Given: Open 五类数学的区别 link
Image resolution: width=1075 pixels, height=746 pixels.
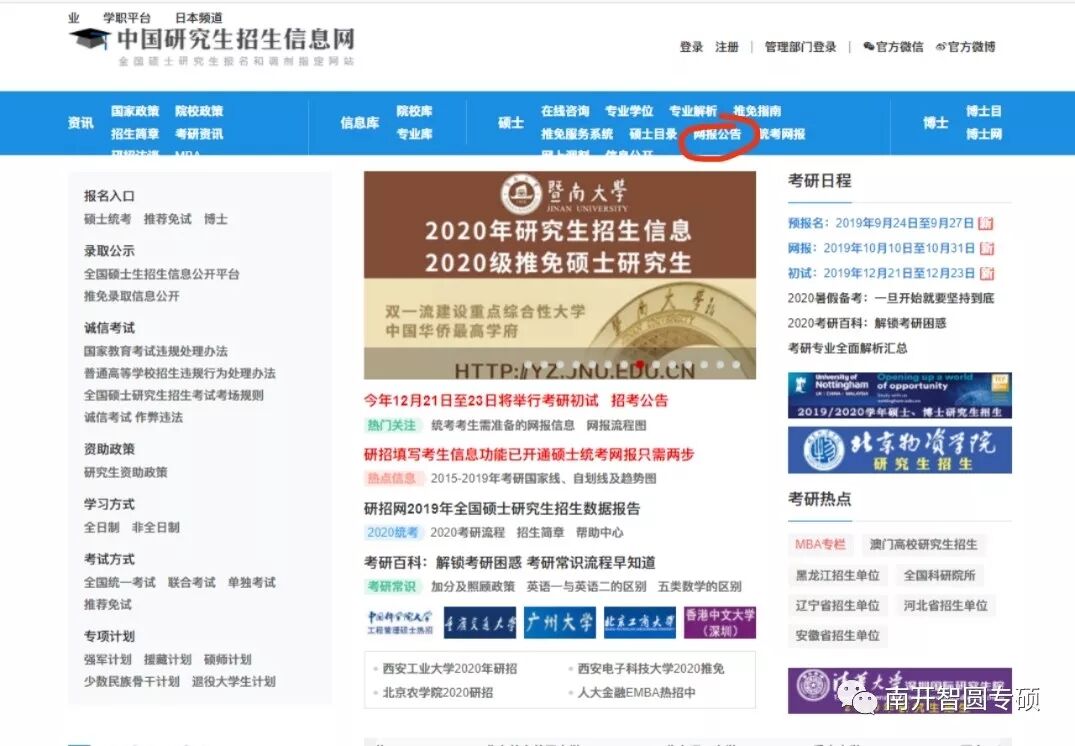Looking at the screenshot, I should tap(699, 586).
